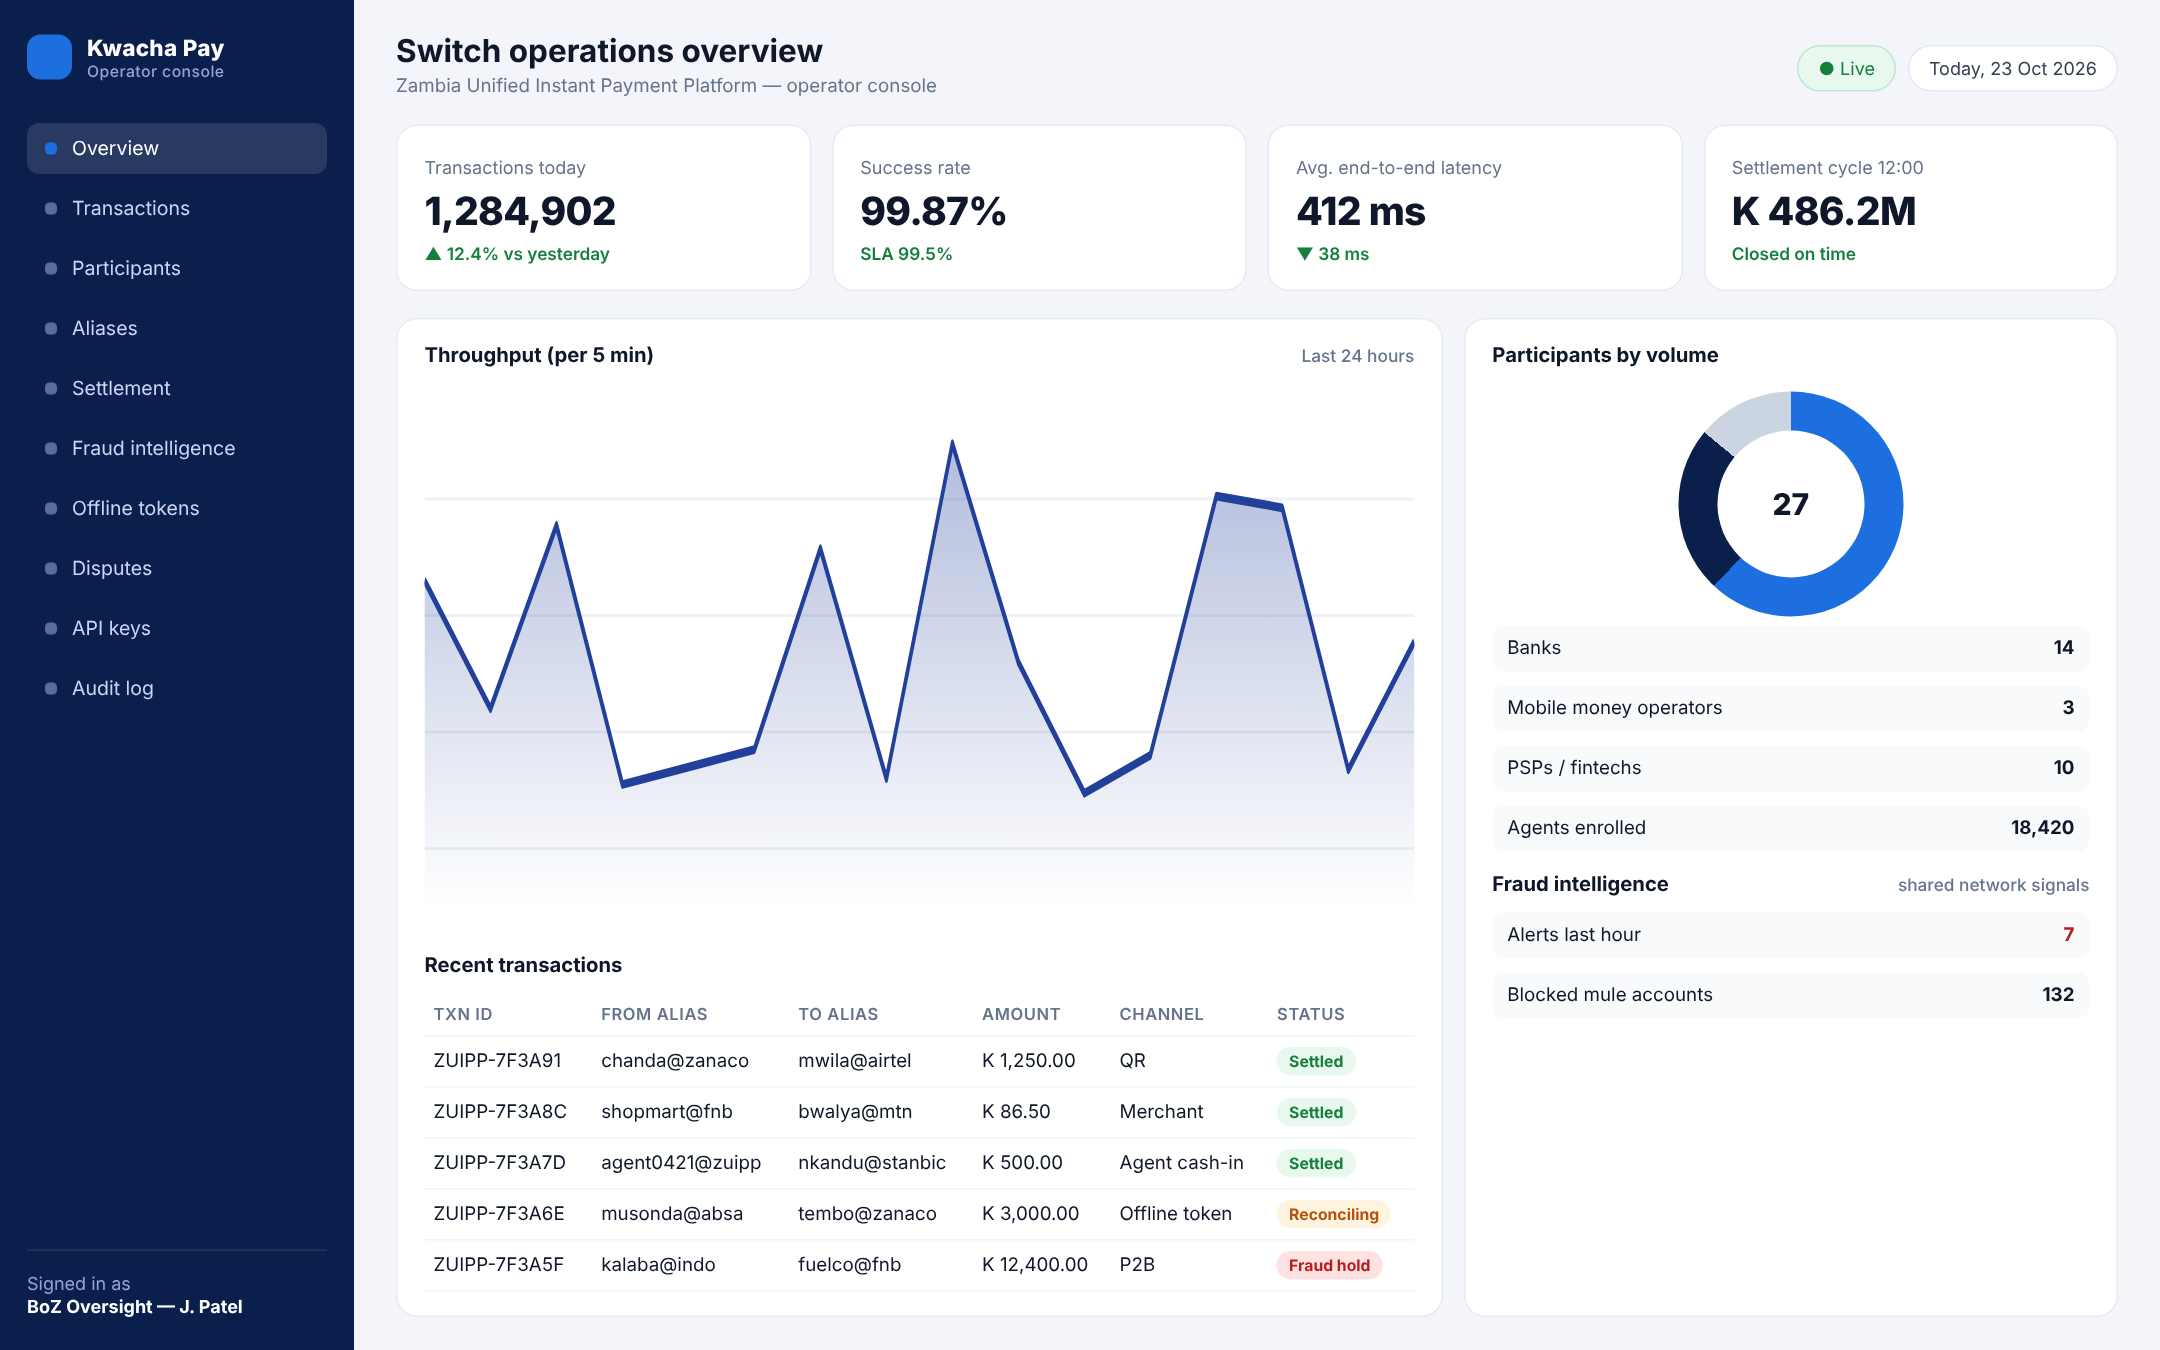Viewport: 2160px width, 1350px height.
Task: Open the Settlement section
Action: coord(177,388)
